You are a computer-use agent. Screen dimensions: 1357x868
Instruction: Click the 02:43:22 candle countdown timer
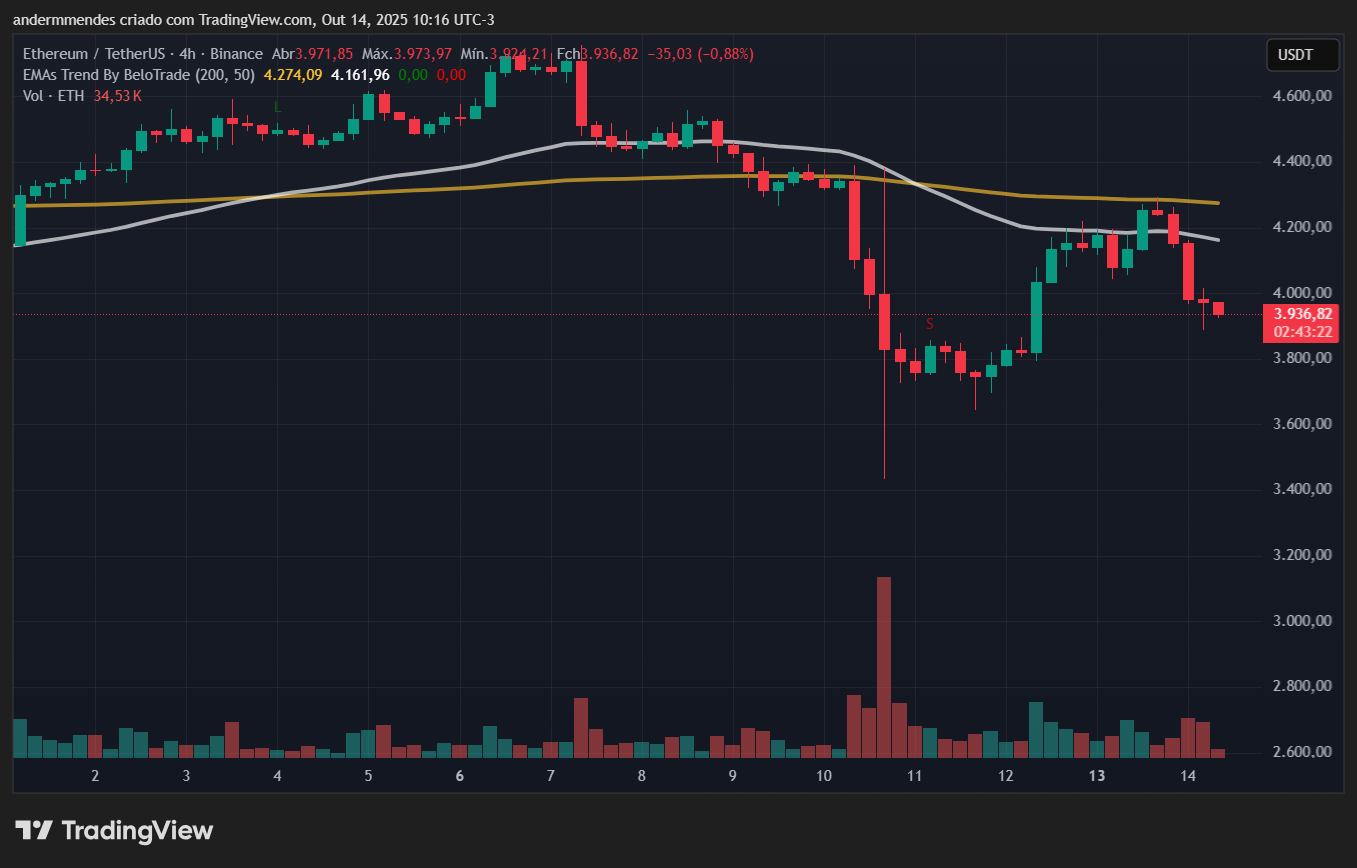(x=1300, y=331)
